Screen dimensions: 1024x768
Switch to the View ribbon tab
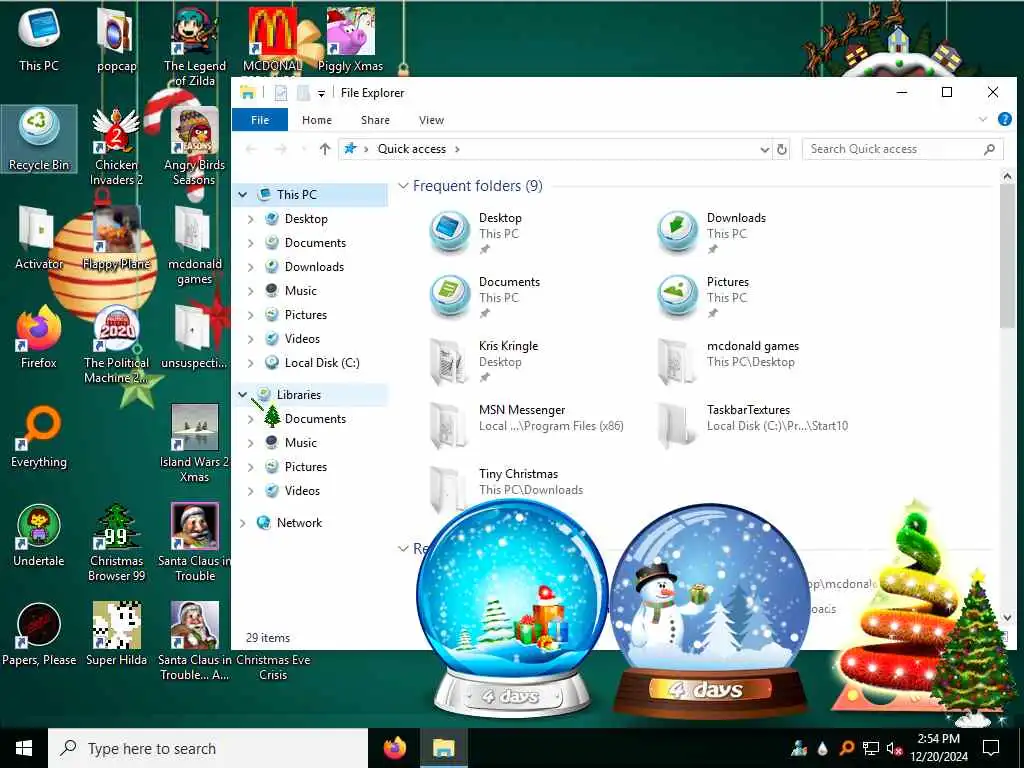click(431, 120)
